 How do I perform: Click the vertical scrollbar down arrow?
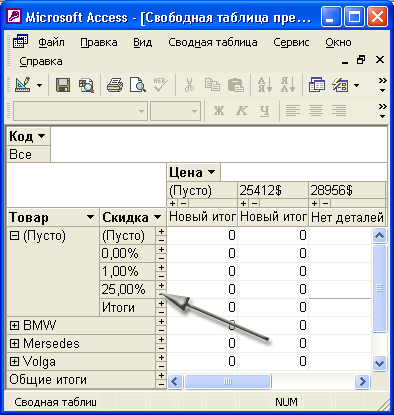pos(379,363)
